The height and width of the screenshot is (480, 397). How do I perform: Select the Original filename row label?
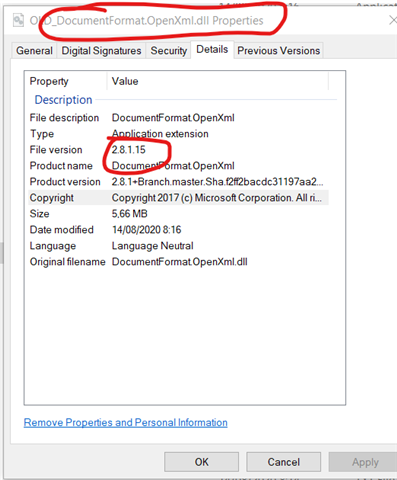point(68,262)
